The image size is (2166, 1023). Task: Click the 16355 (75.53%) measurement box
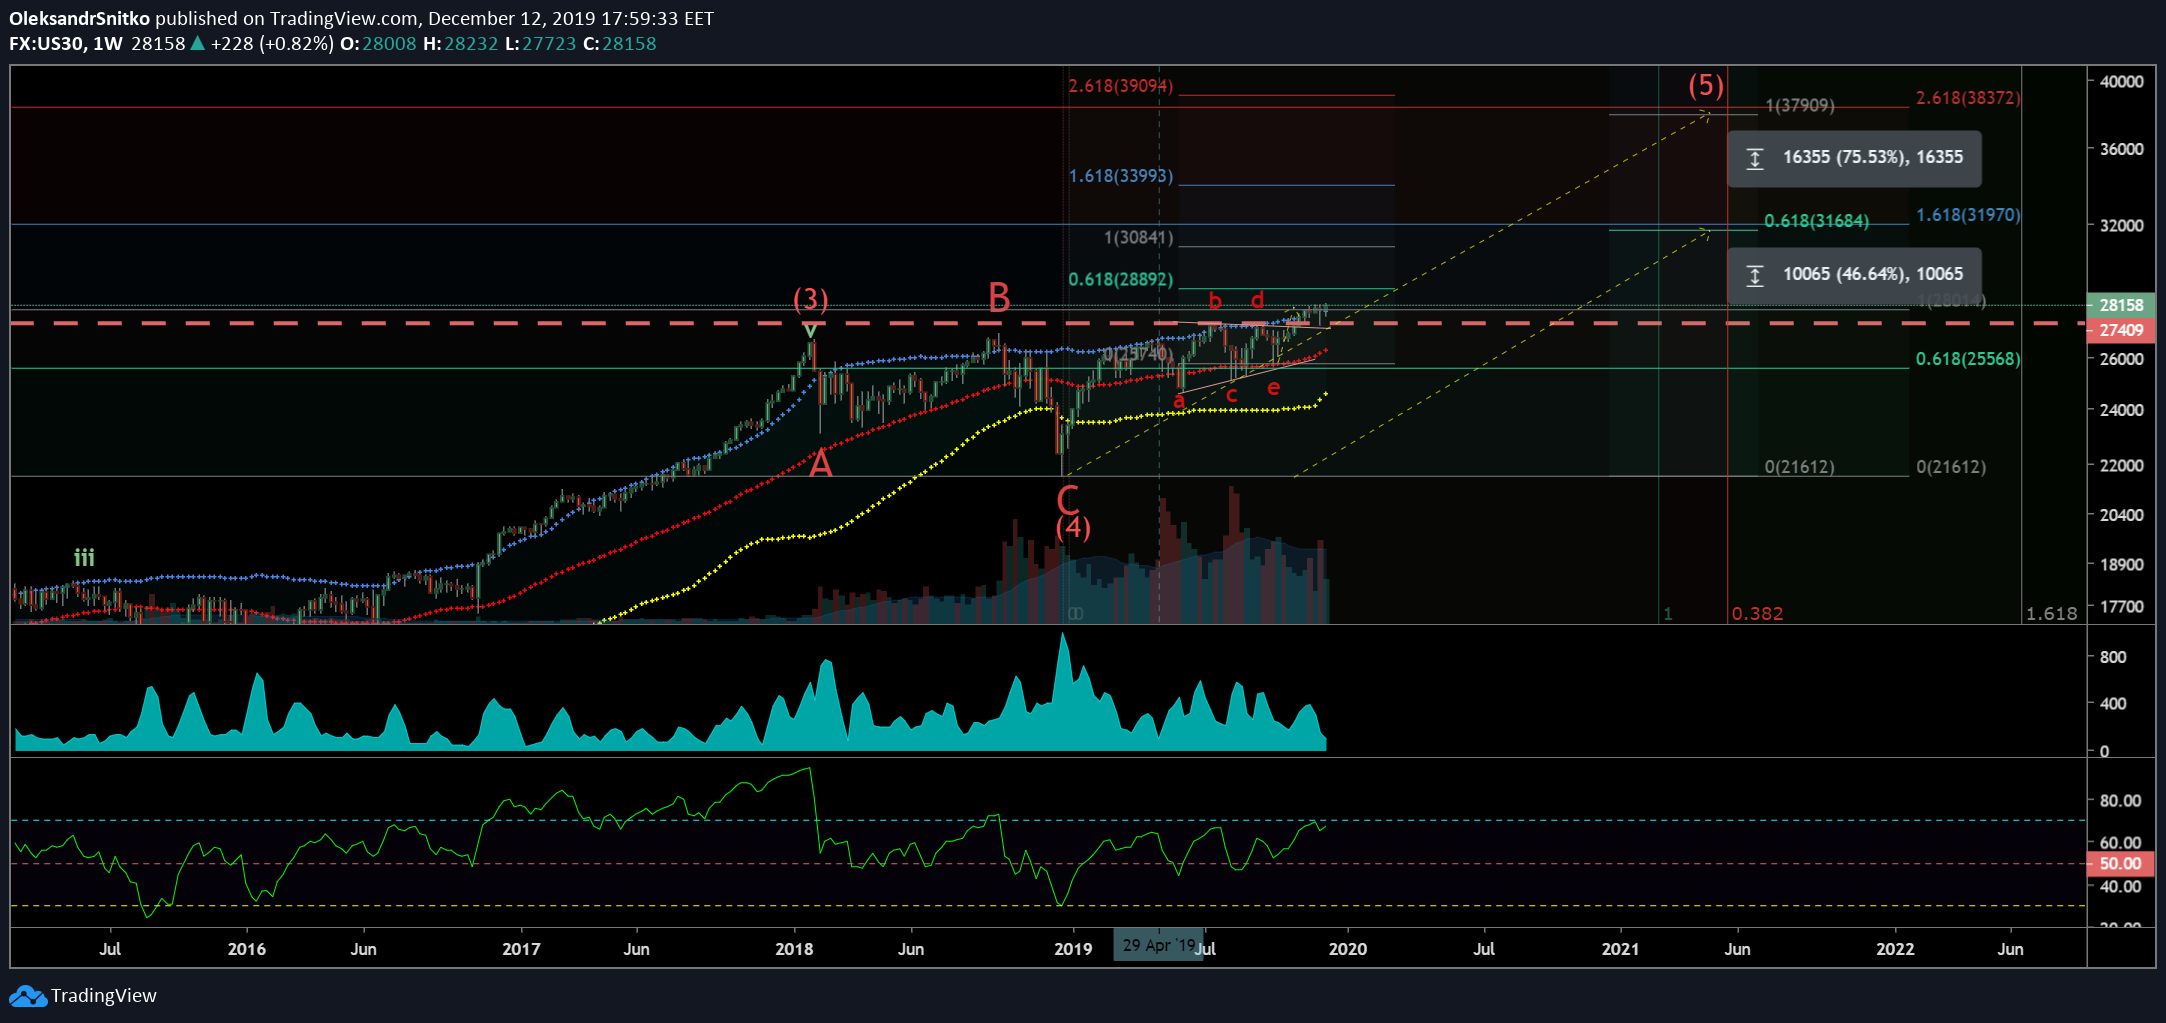(1854, 158)
